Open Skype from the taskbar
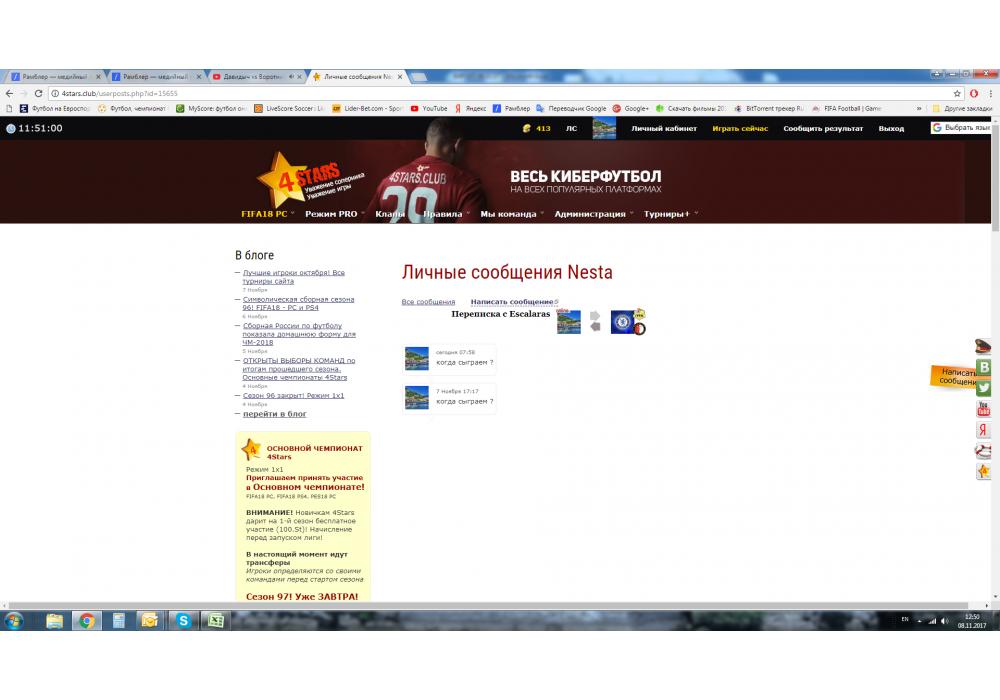Screen dimensions: 1000x700 pyautogui.click(x=183, y=620)
